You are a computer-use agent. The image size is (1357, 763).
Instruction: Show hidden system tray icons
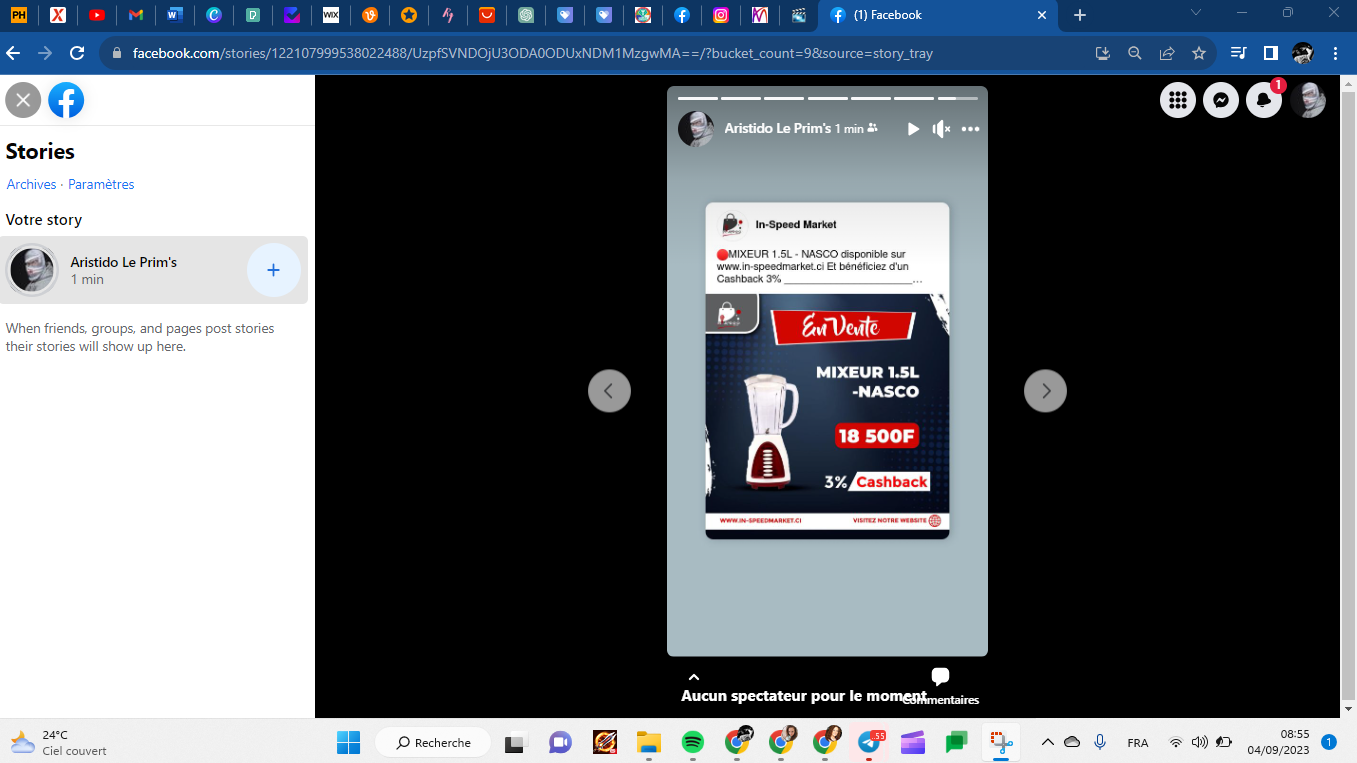(1047, 742)
